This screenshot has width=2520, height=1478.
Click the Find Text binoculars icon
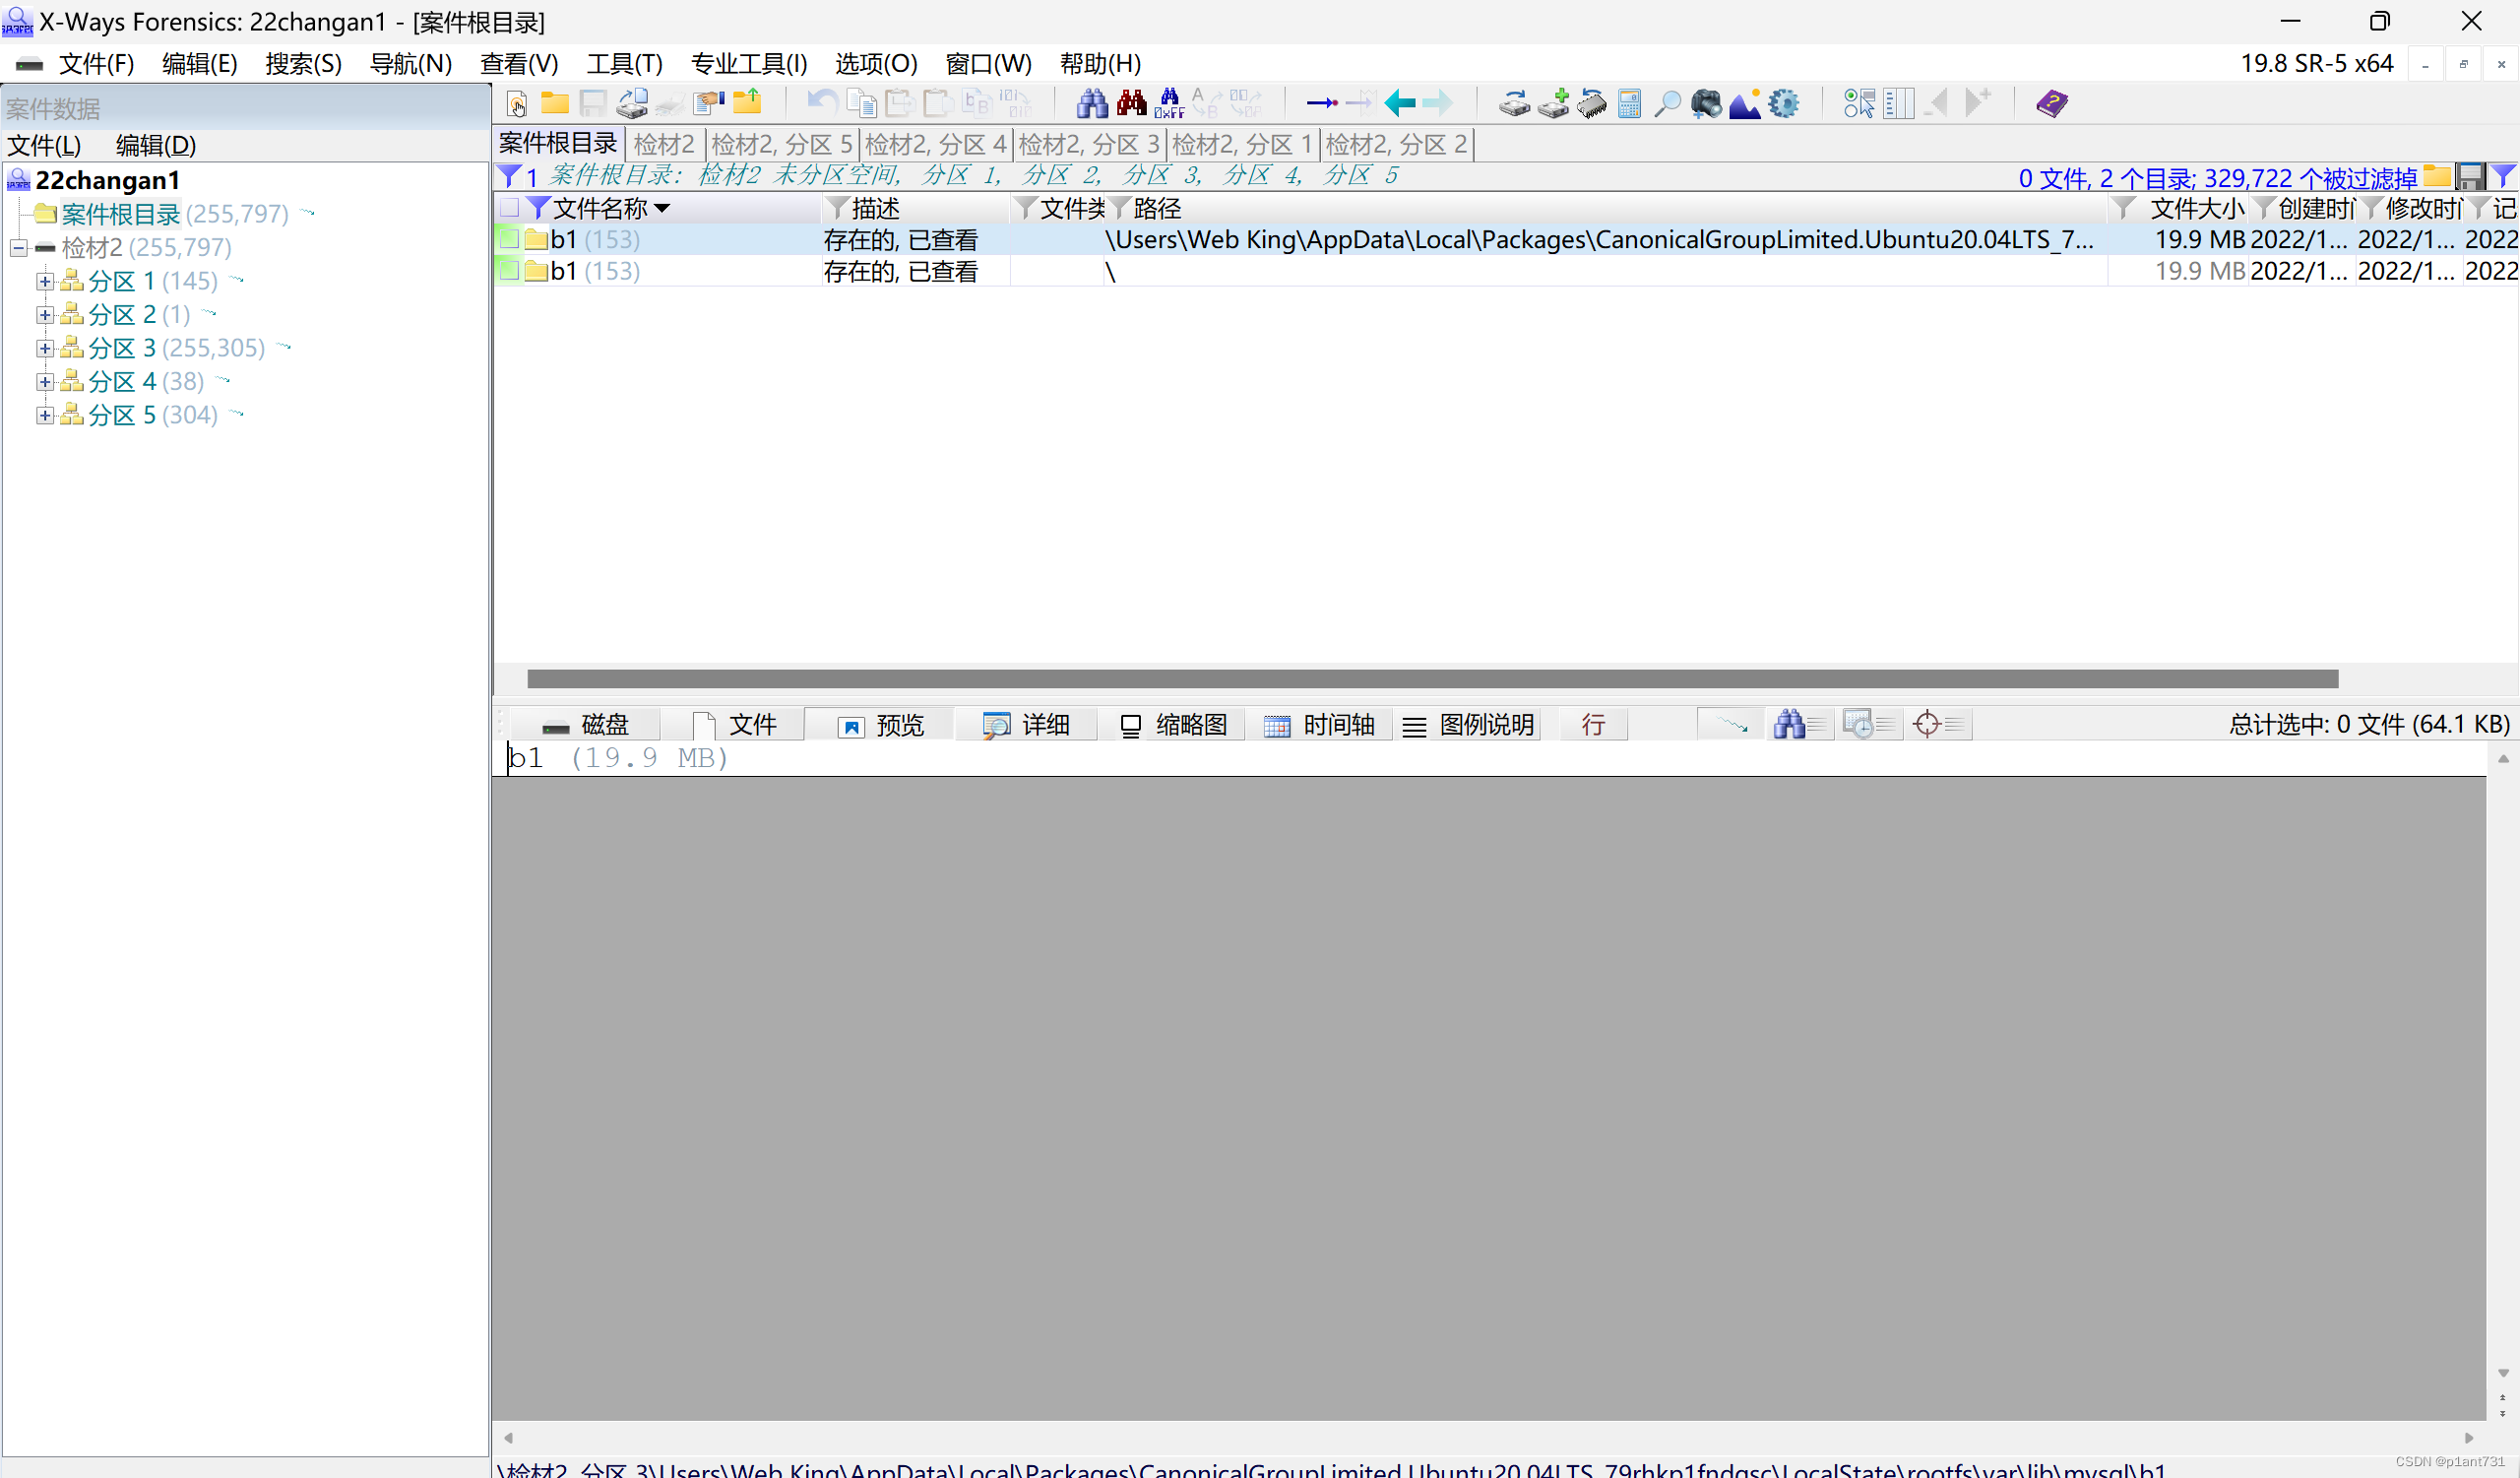tap(1091, 103)
